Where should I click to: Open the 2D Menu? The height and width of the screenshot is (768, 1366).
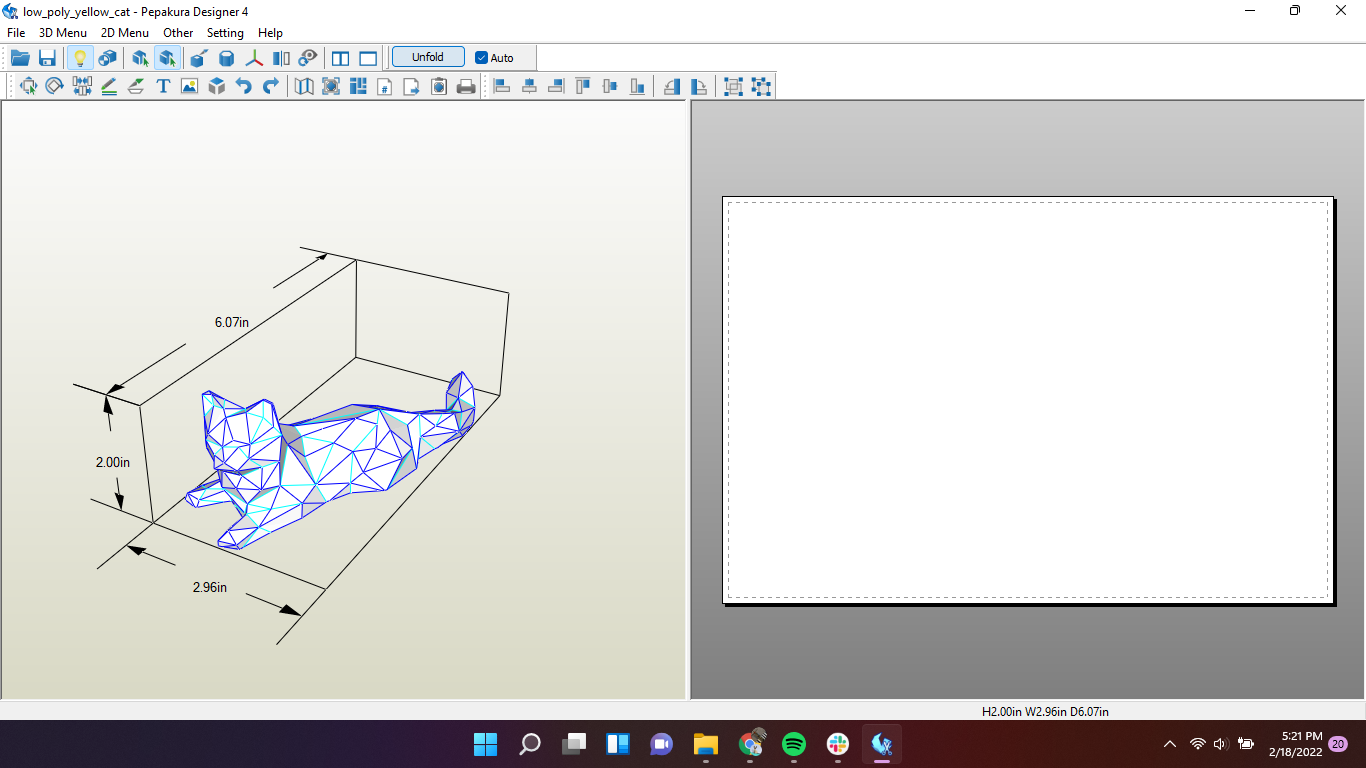(x=124, y=32)
